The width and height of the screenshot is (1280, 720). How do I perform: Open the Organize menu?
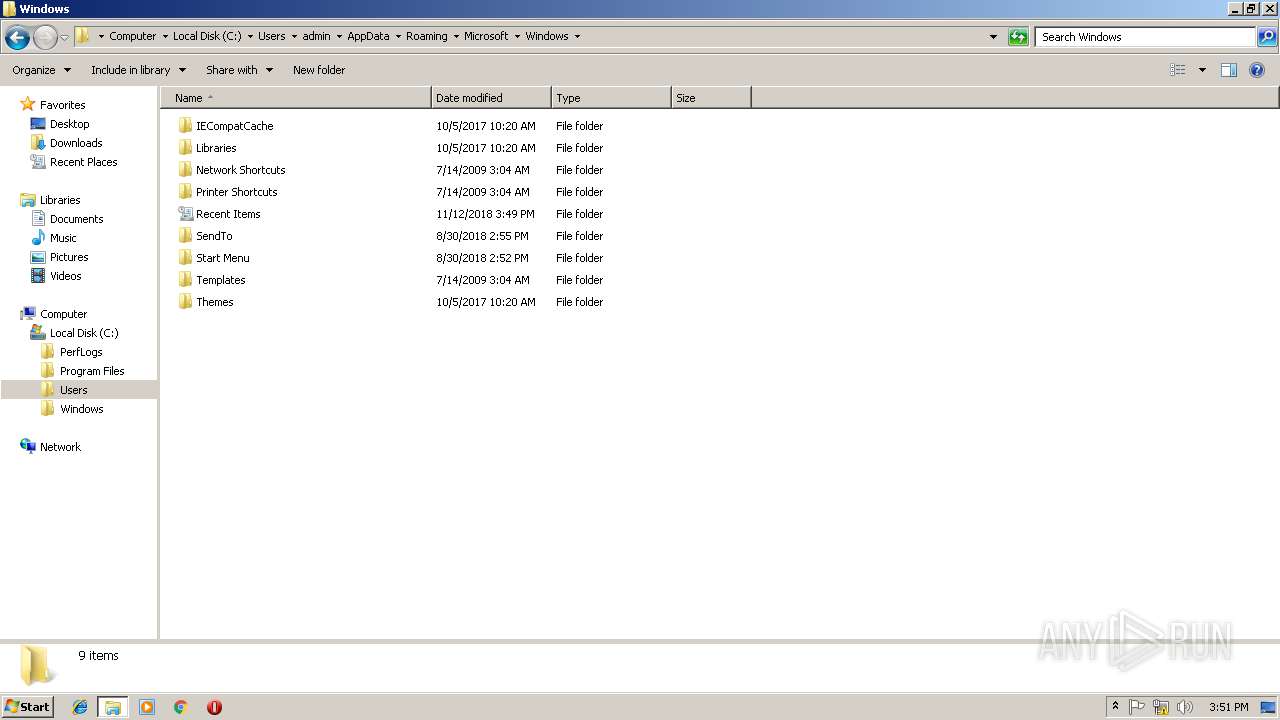point(42,70)
